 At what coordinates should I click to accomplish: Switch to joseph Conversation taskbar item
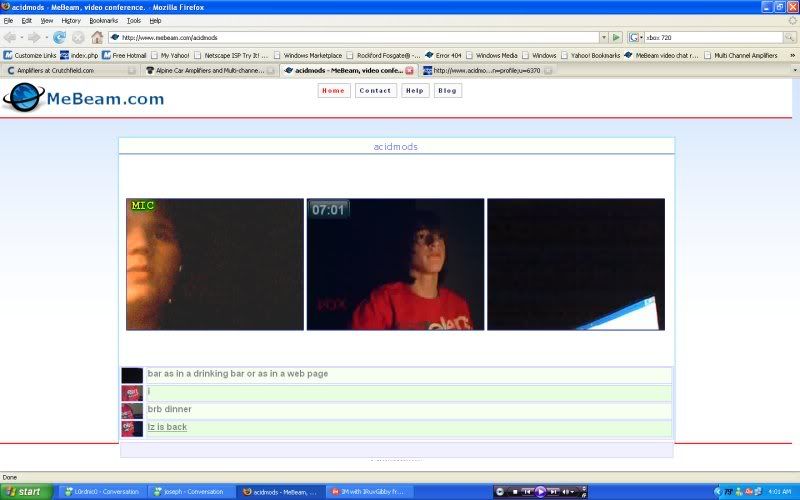(191, 492)
